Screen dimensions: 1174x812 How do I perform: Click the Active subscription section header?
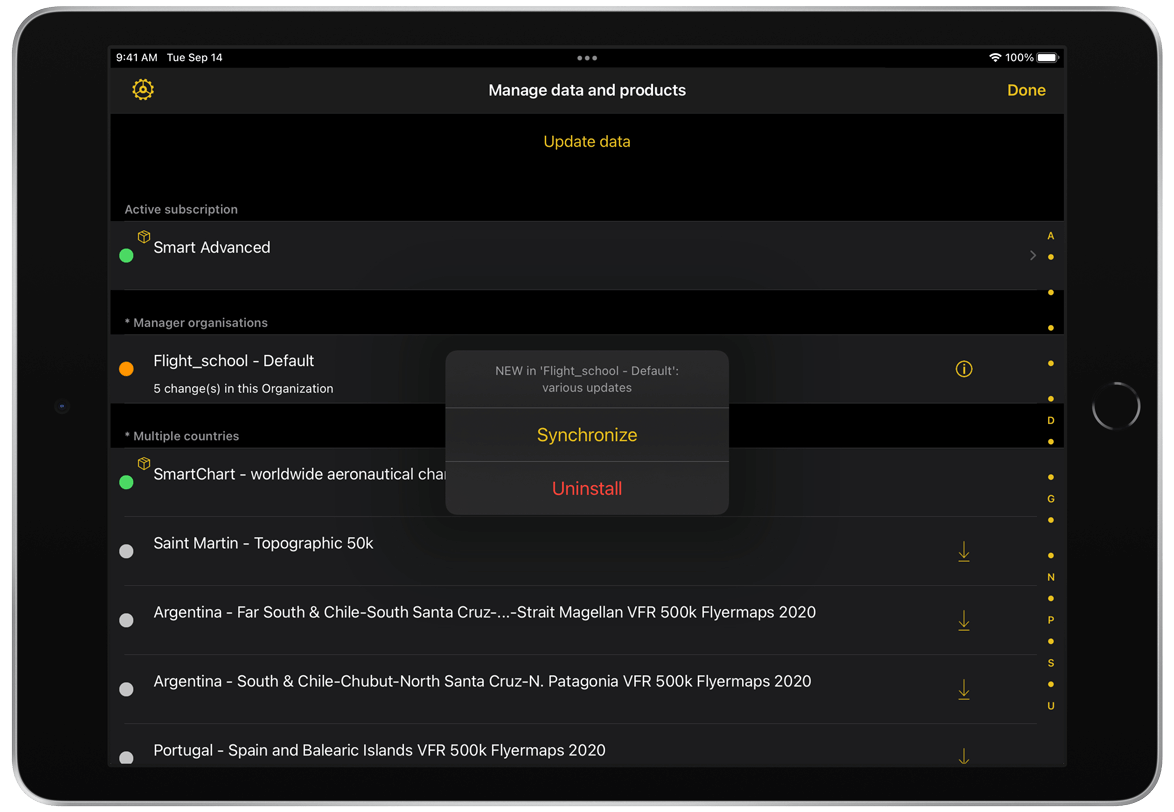[x=181, y=210]
